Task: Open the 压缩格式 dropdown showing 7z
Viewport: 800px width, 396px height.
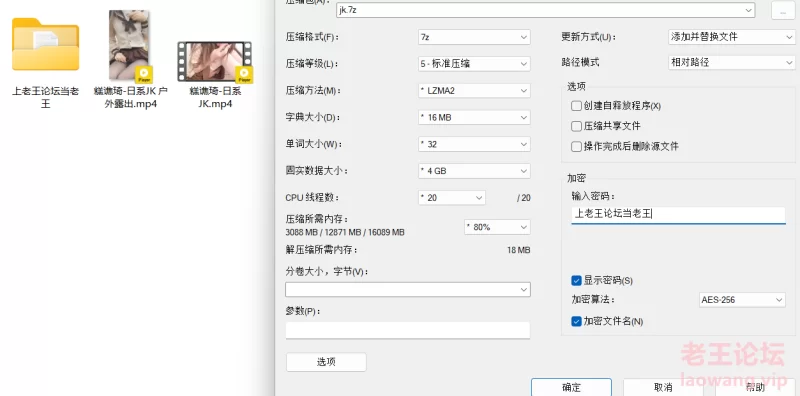Action: (474, 37)
